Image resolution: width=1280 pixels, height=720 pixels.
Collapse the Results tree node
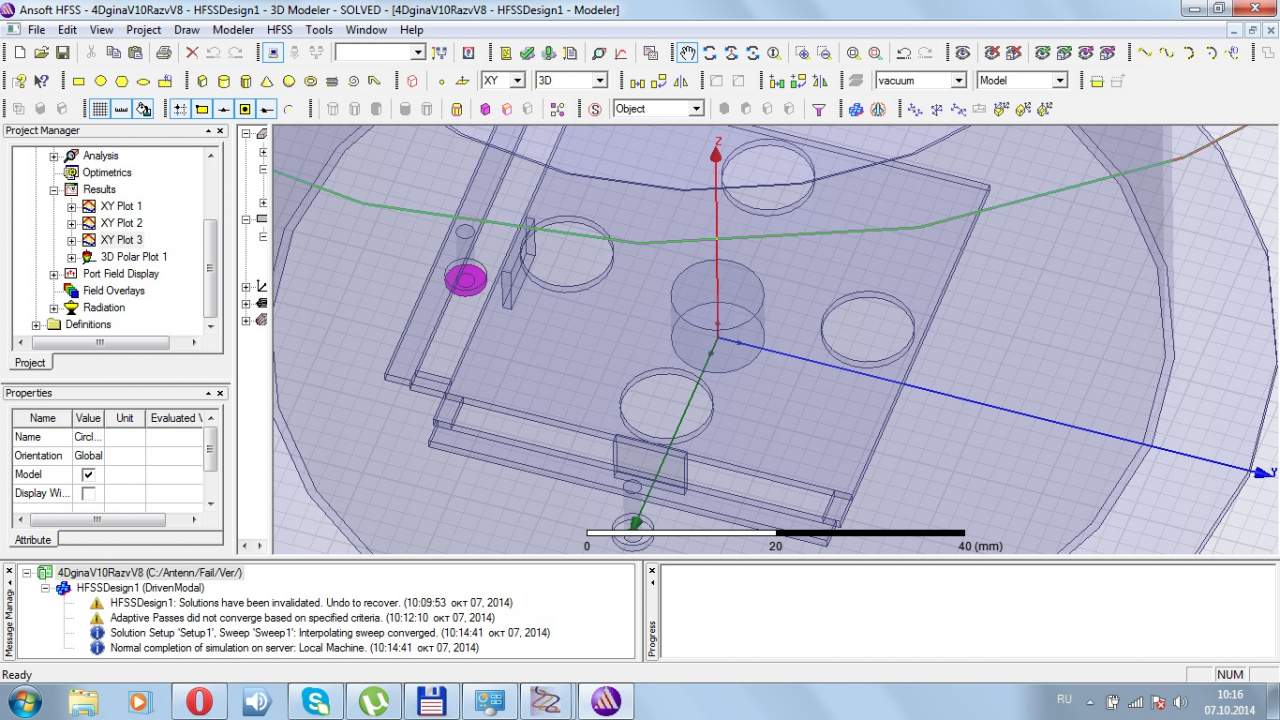pyautogui.click(x=54, y=190)
